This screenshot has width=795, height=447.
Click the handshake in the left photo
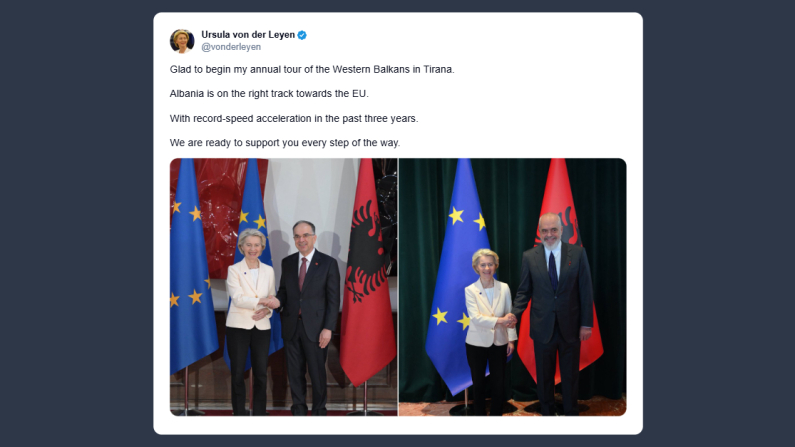269,304
